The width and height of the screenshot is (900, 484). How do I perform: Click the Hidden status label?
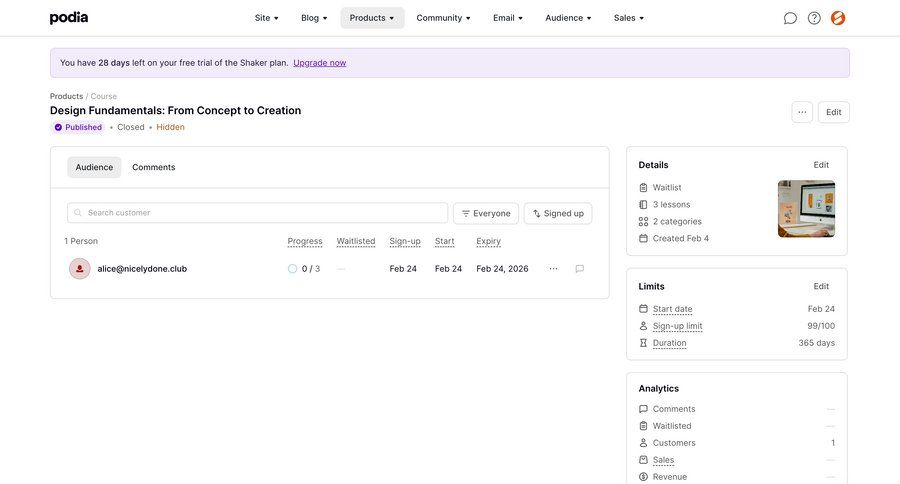click(x=170, y=127)
